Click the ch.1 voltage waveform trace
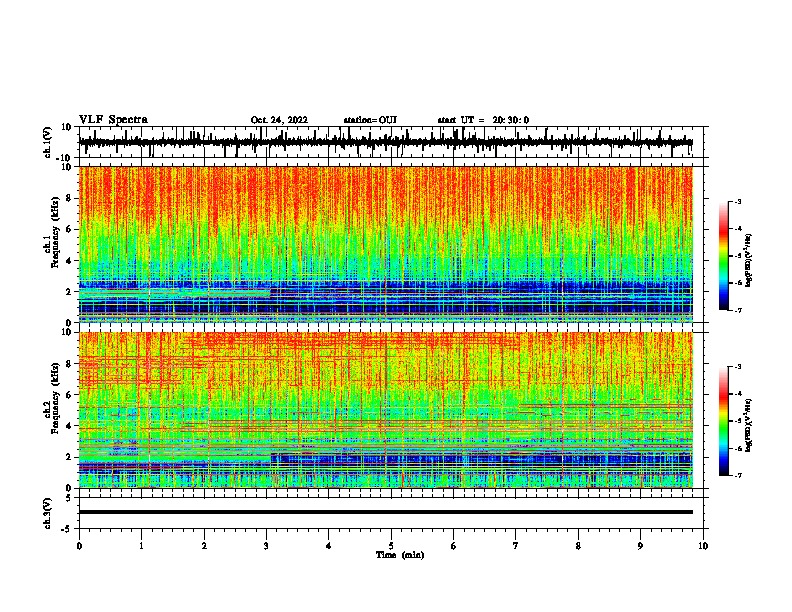Screen dimensions: 792x612 click(385, 142)
